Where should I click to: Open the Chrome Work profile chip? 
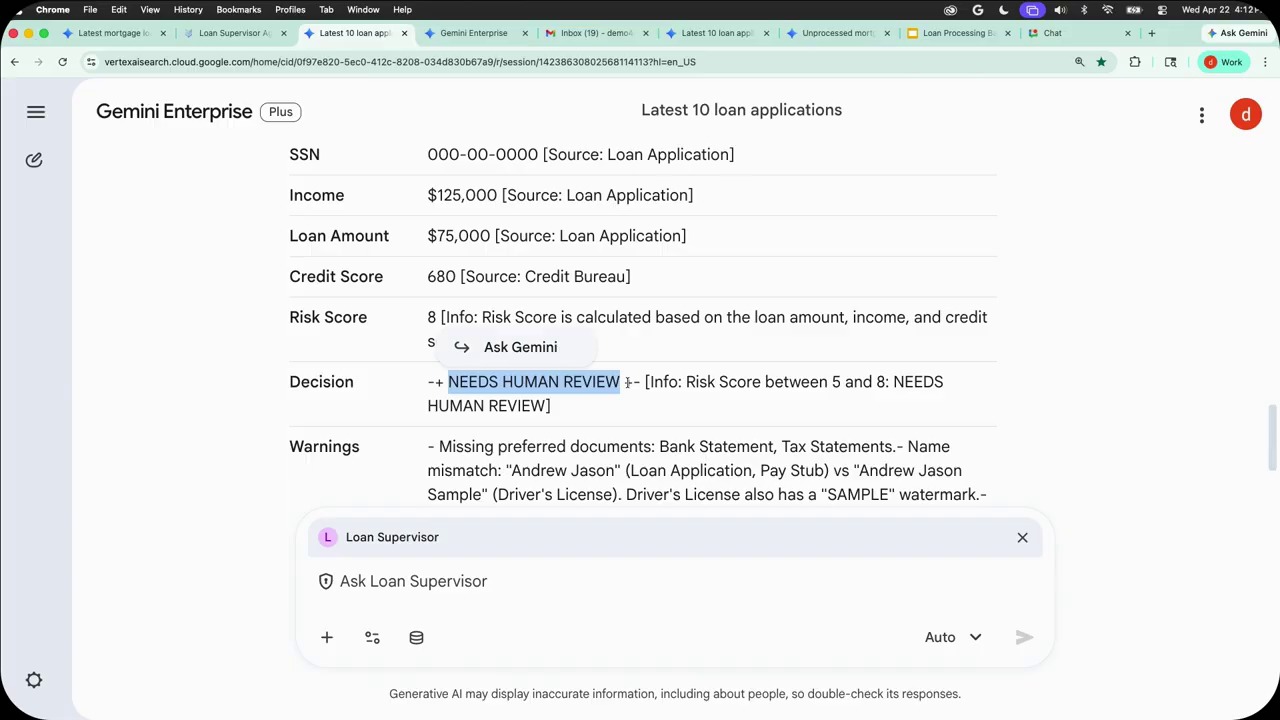[x=1222, y=62]
